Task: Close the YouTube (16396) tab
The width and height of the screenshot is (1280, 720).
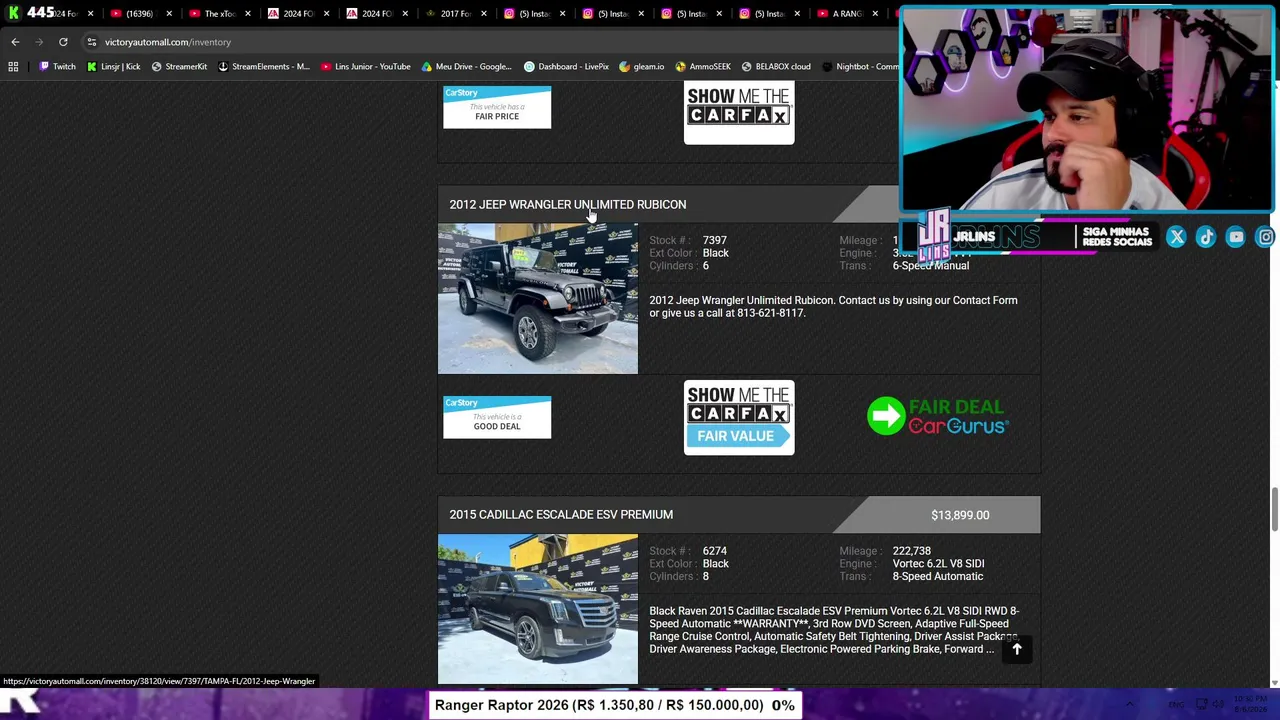Action: [168, 14]
